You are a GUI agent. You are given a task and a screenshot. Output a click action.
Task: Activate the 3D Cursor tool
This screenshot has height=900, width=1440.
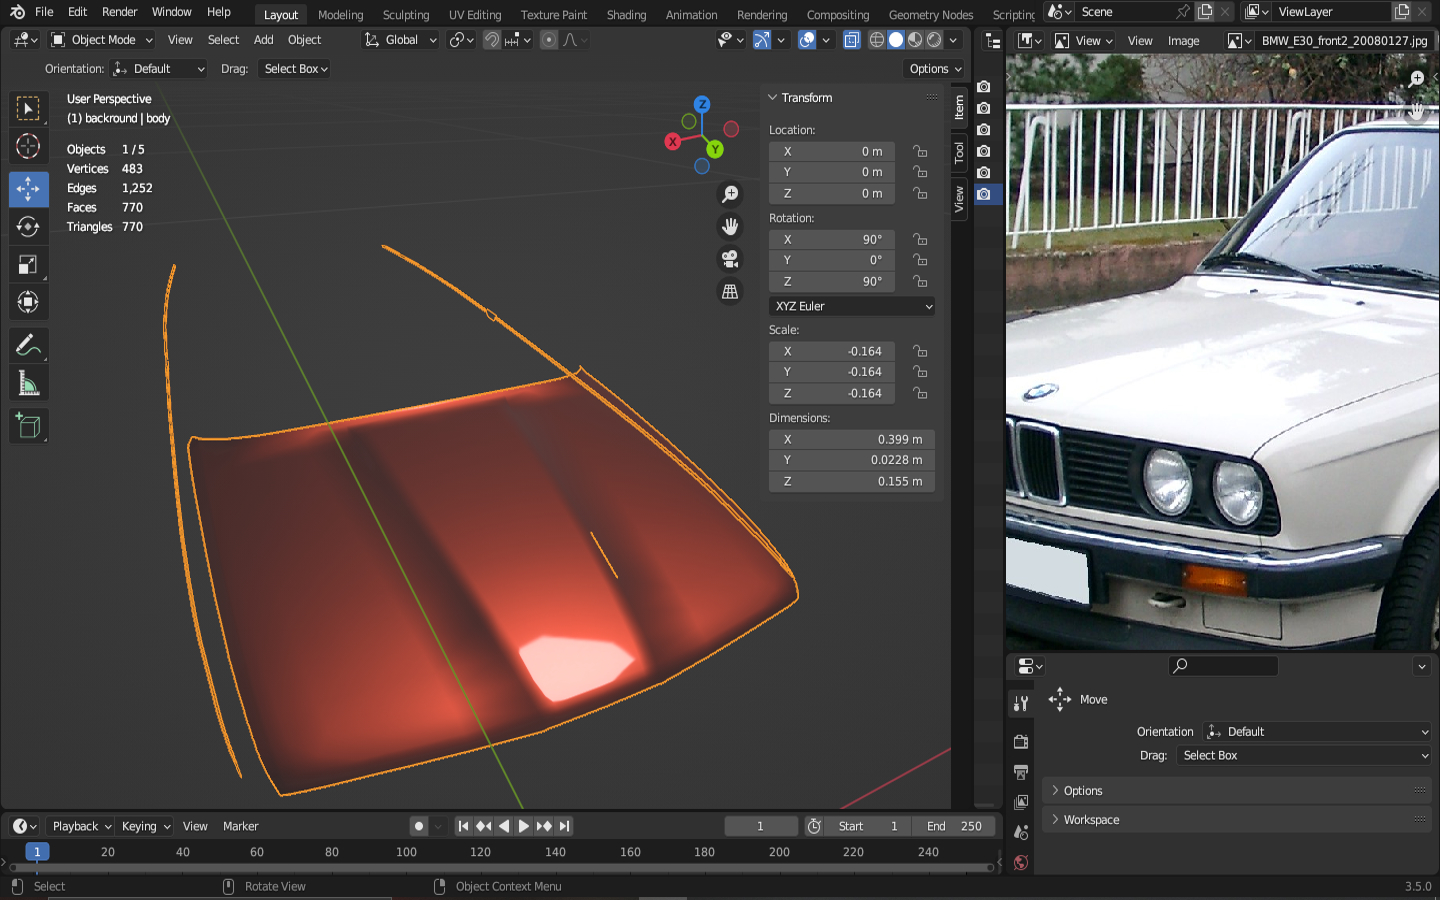coord(28,146)
